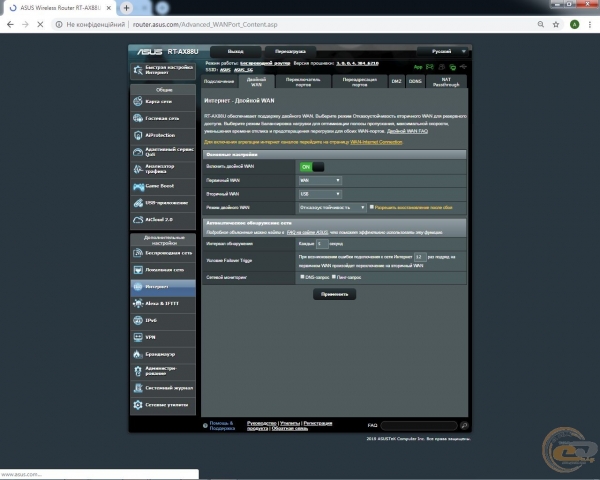This screenshot has width=600, height=480.
Task: Select the Internet (Интернет) sidebar item
Action: click(x=163, y=287)
